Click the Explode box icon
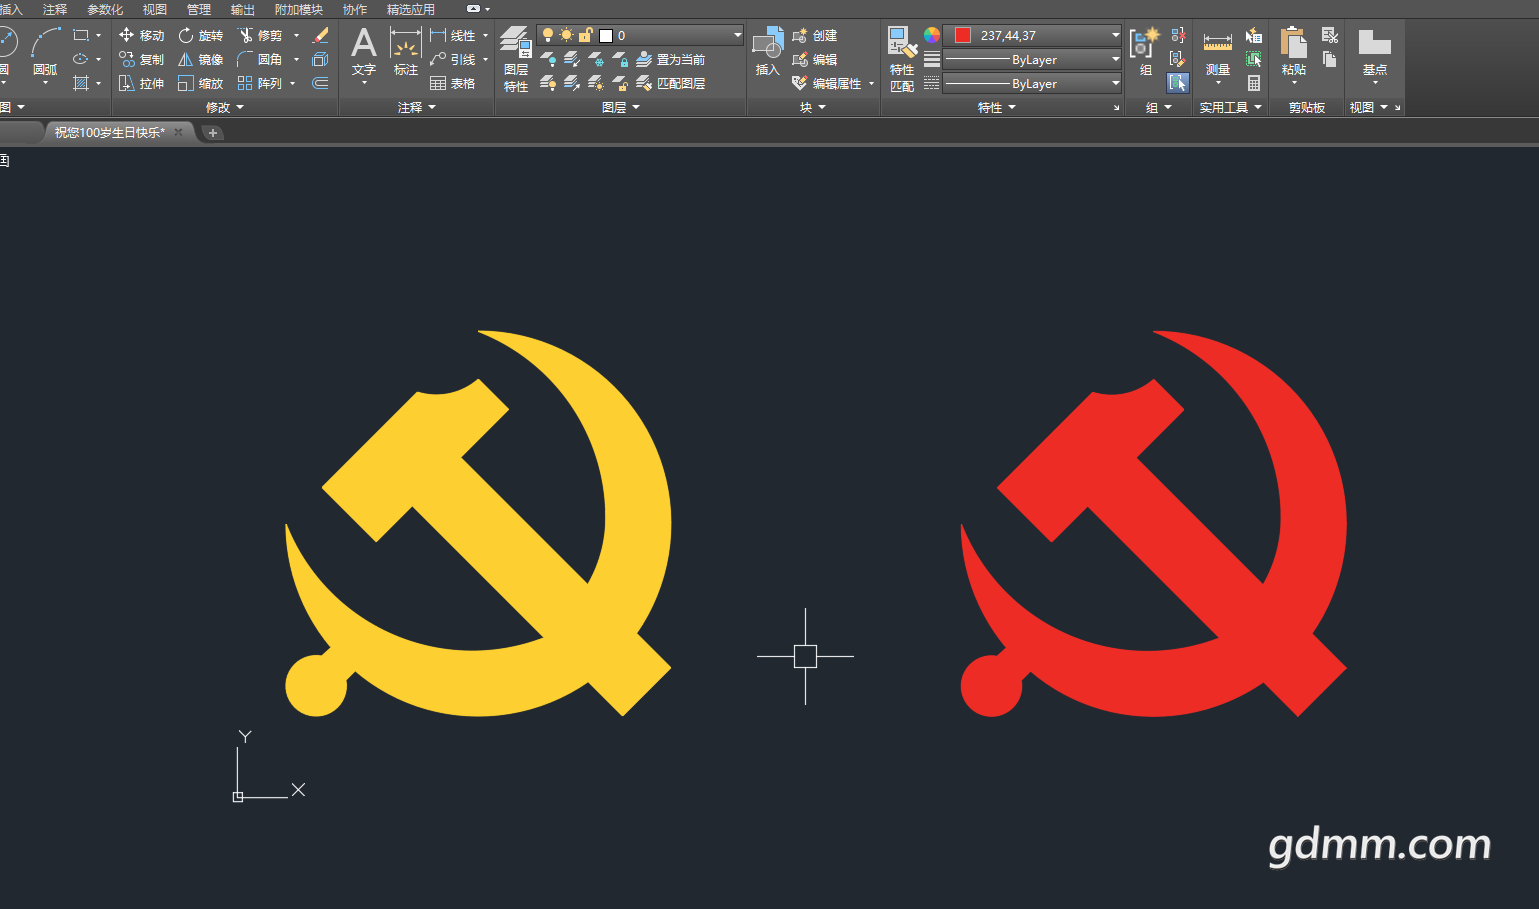 pyautogui.click(x=320, y=59)
